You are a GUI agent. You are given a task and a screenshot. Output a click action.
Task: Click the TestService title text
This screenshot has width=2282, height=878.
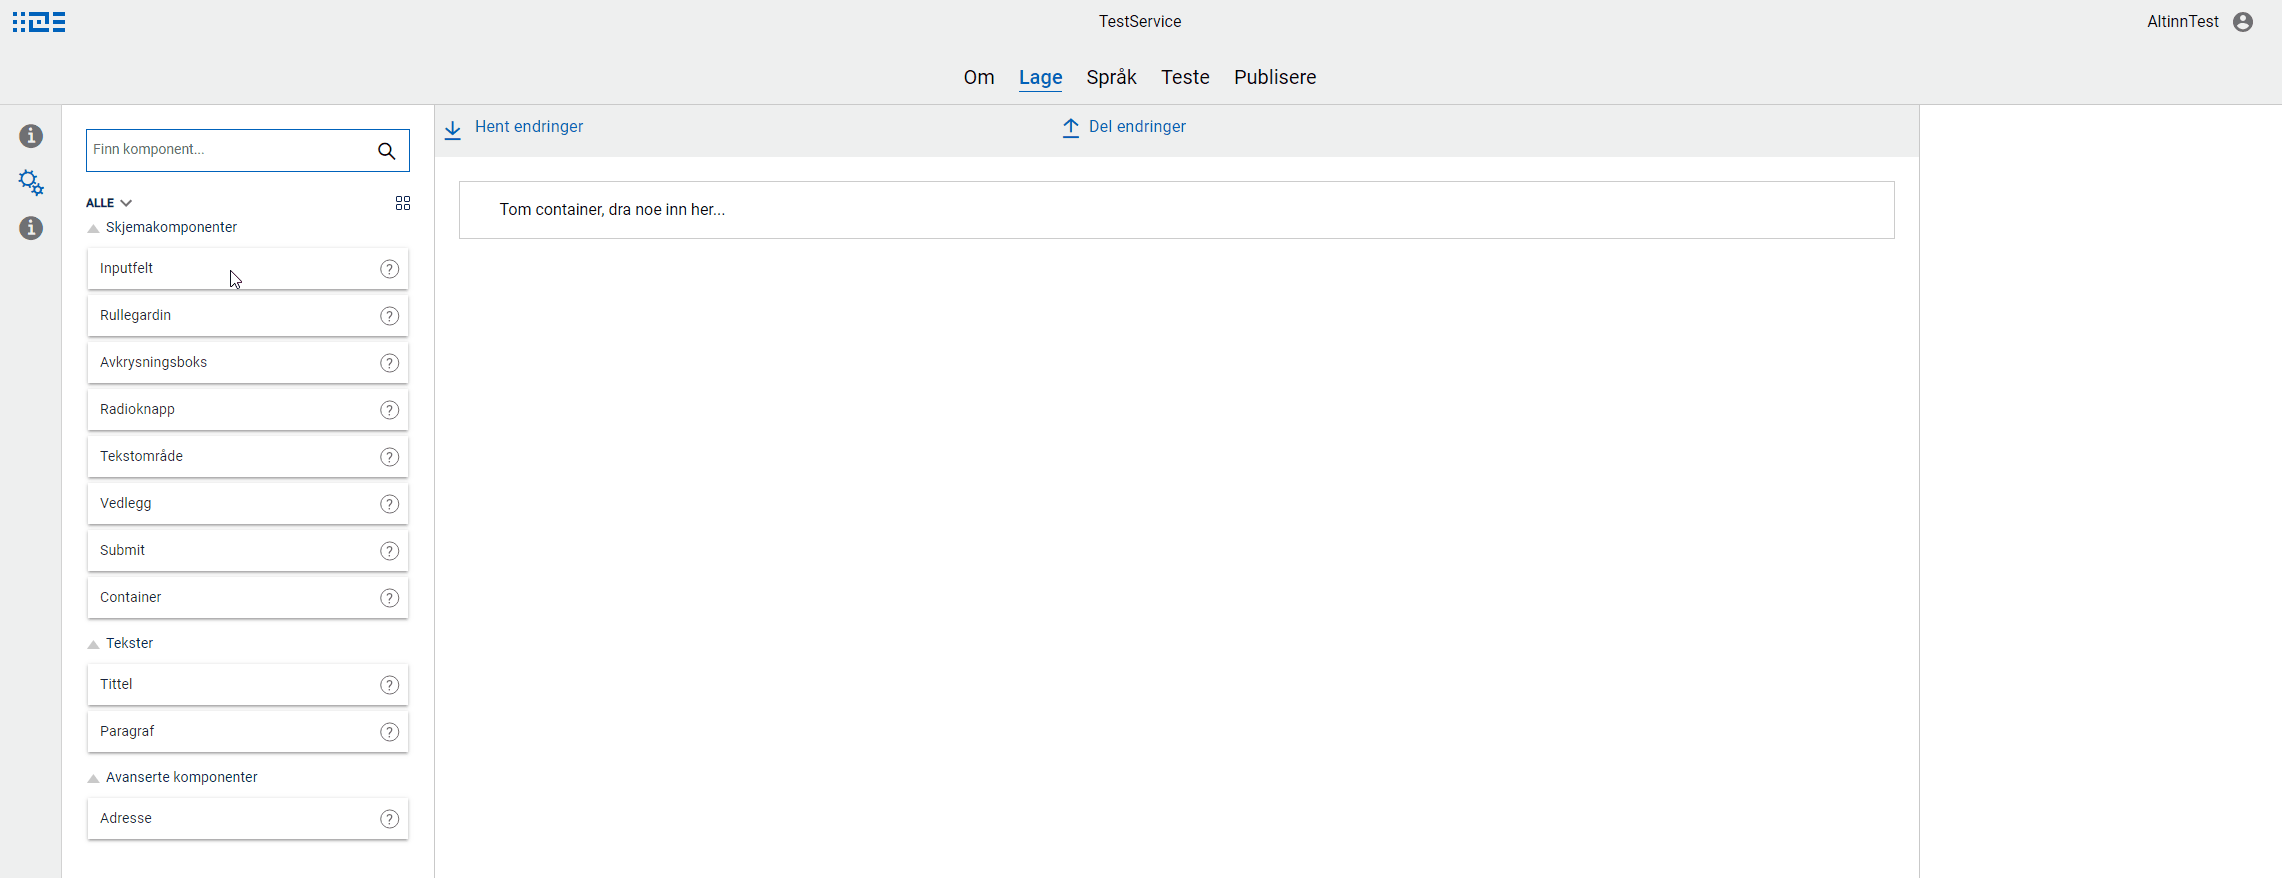click(x=1140, y=22)
